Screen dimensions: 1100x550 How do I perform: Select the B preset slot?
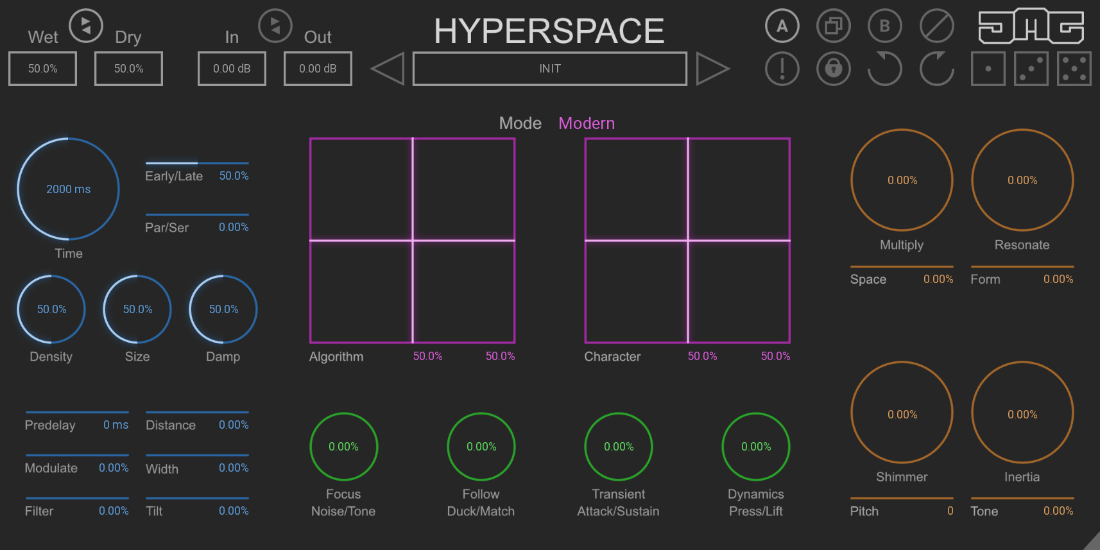click(x=884, y=25)
